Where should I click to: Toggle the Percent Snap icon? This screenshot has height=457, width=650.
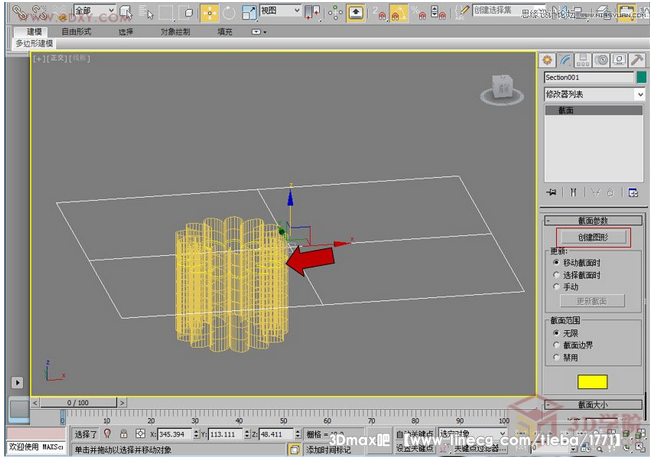pyautogui.click(x=419, y=13)
